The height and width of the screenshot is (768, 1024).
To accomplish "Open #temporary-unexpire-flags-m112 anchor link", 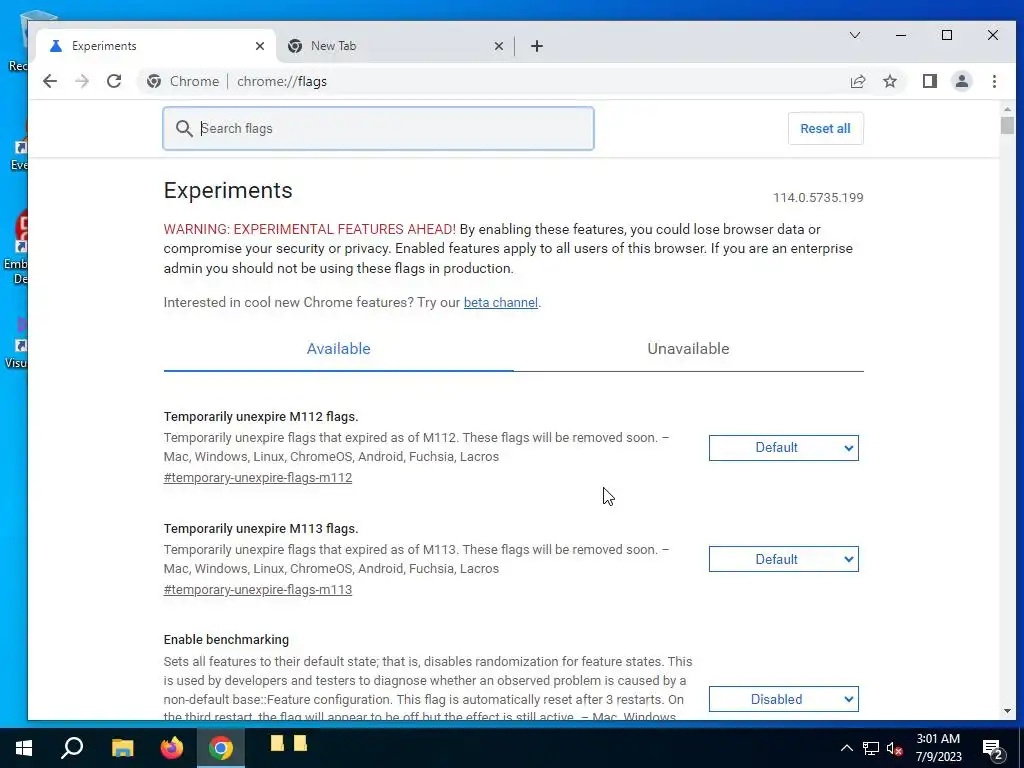I will coord(258,477).
